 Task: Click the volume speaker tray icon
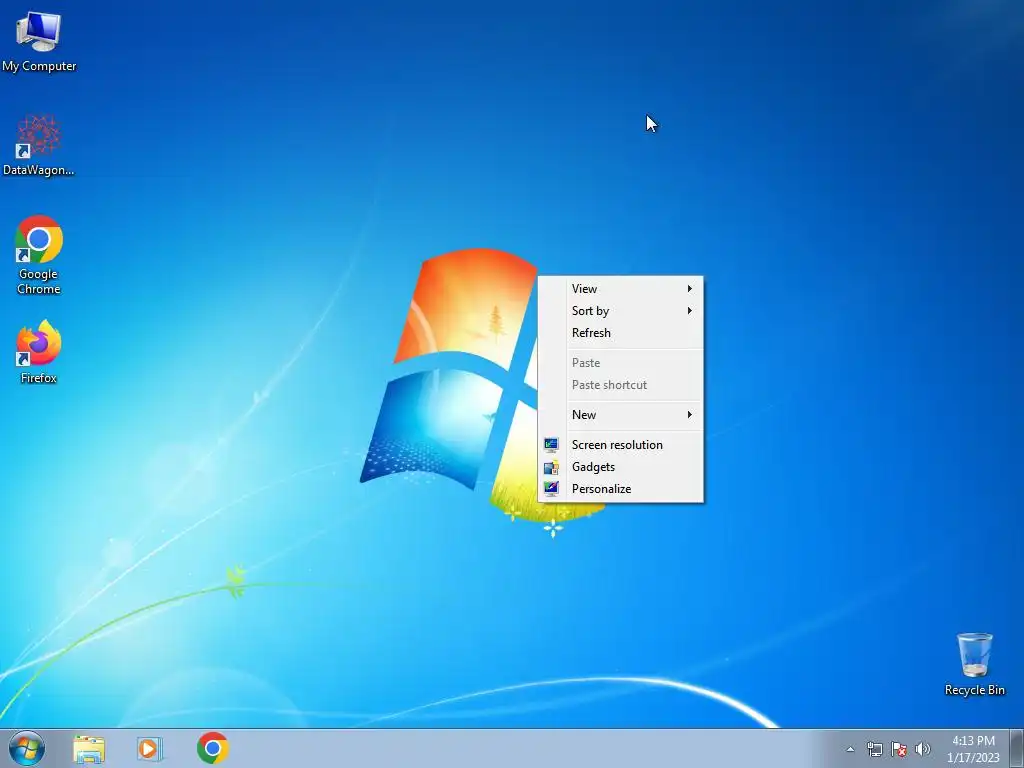923,749
